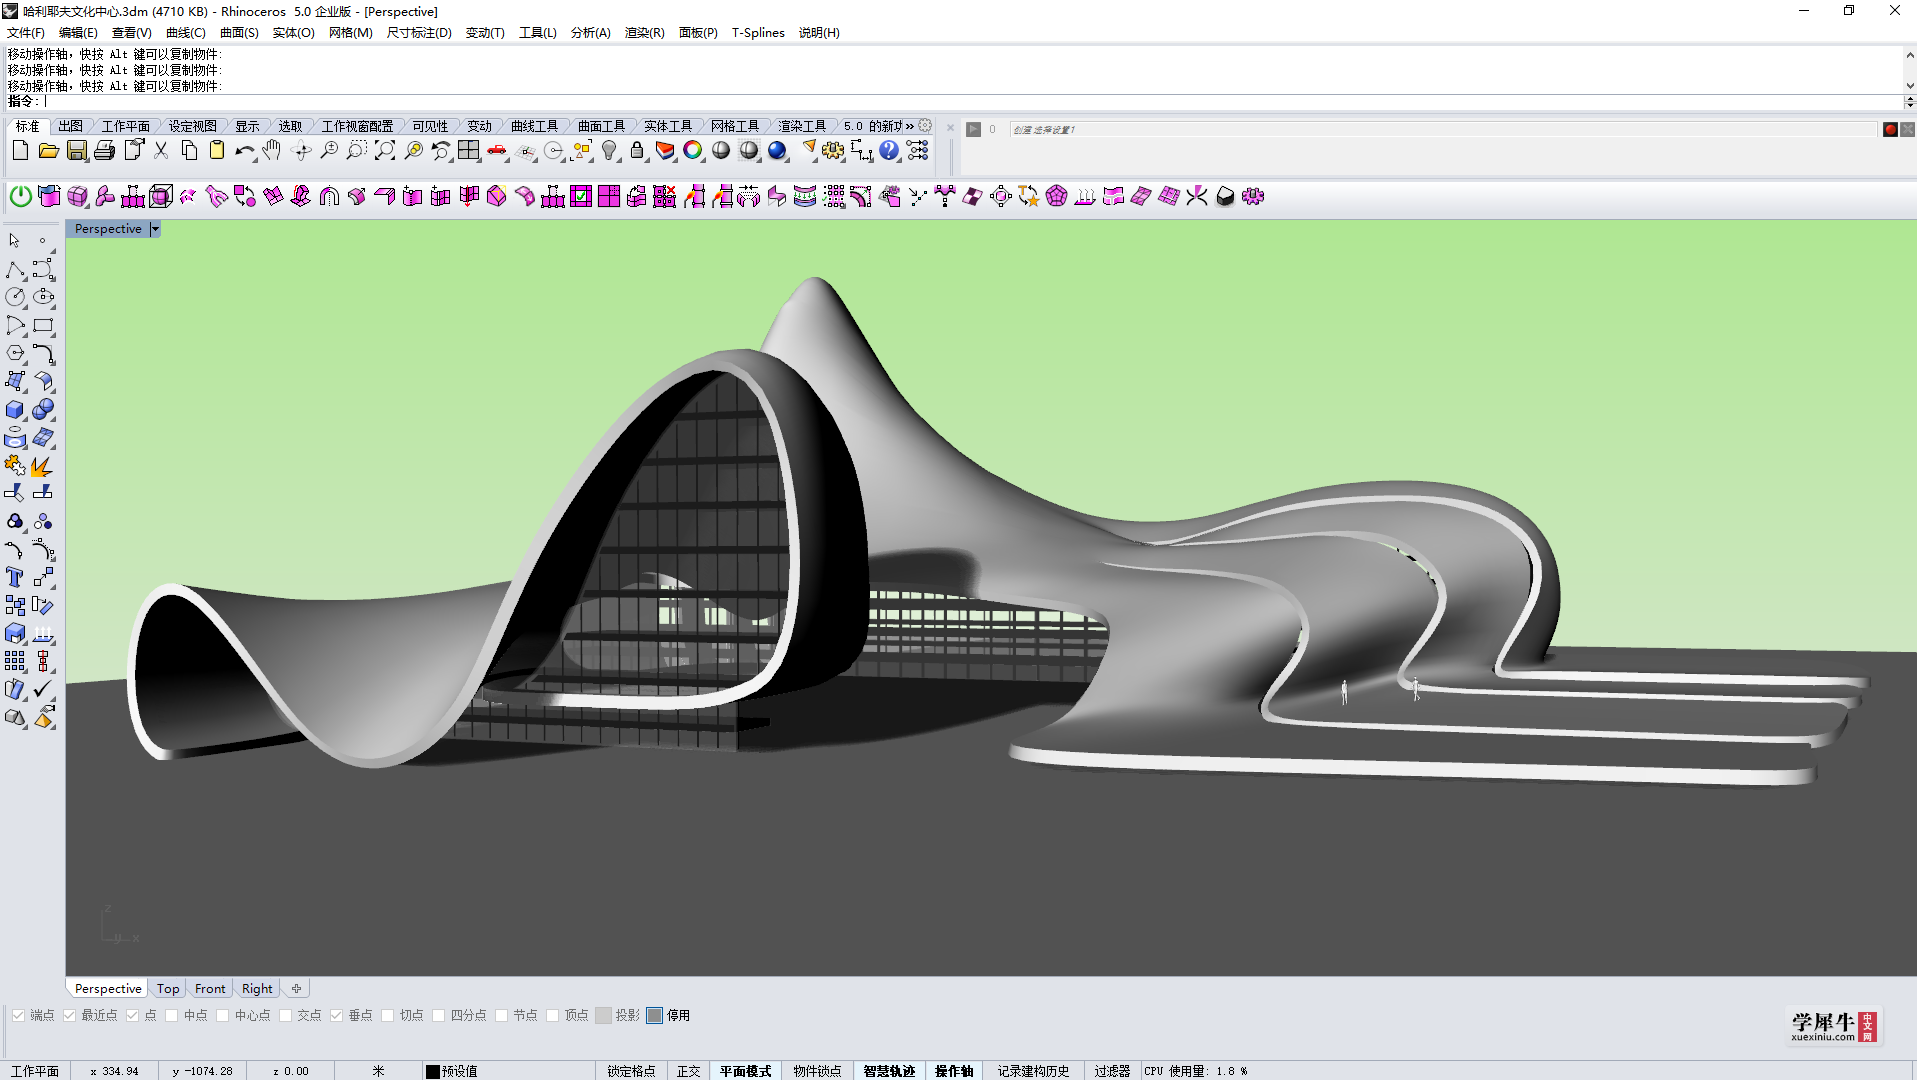Switch to the Front viewport tab

coord(210,988)
